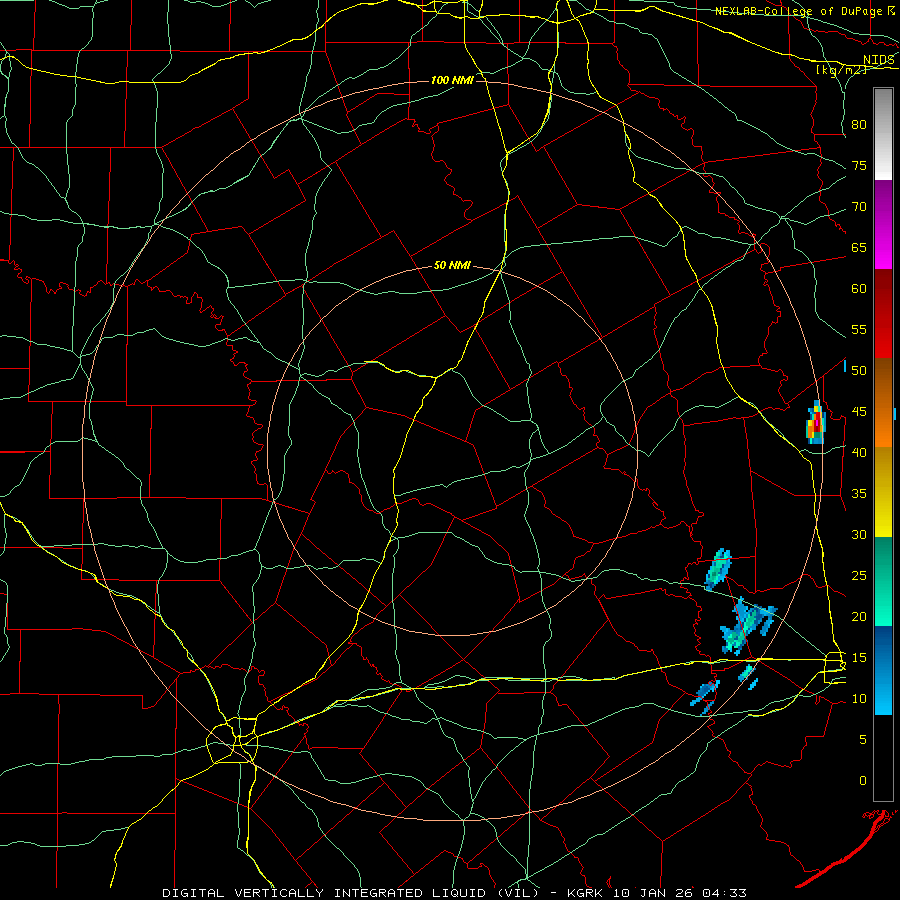Screen dimensions: 900x900
Task: Click the "04:33" timestamp in the caption
Action: pos(724,893)
